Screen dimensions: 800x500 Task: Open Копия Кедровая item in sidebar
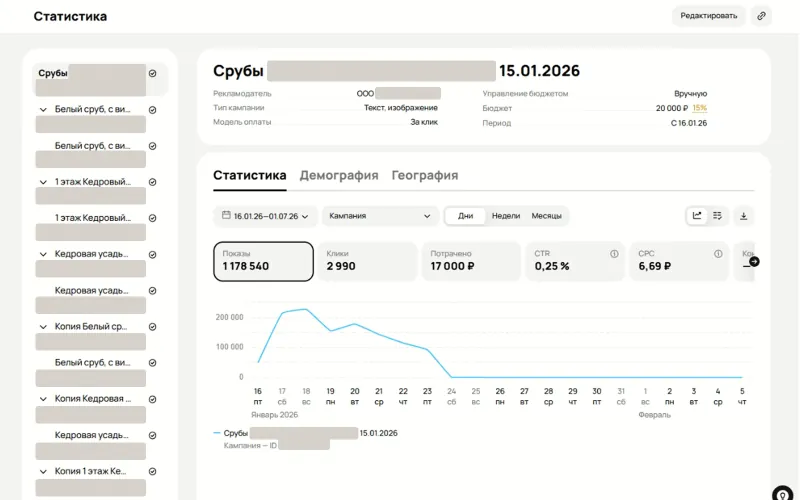tap(93, 399)
